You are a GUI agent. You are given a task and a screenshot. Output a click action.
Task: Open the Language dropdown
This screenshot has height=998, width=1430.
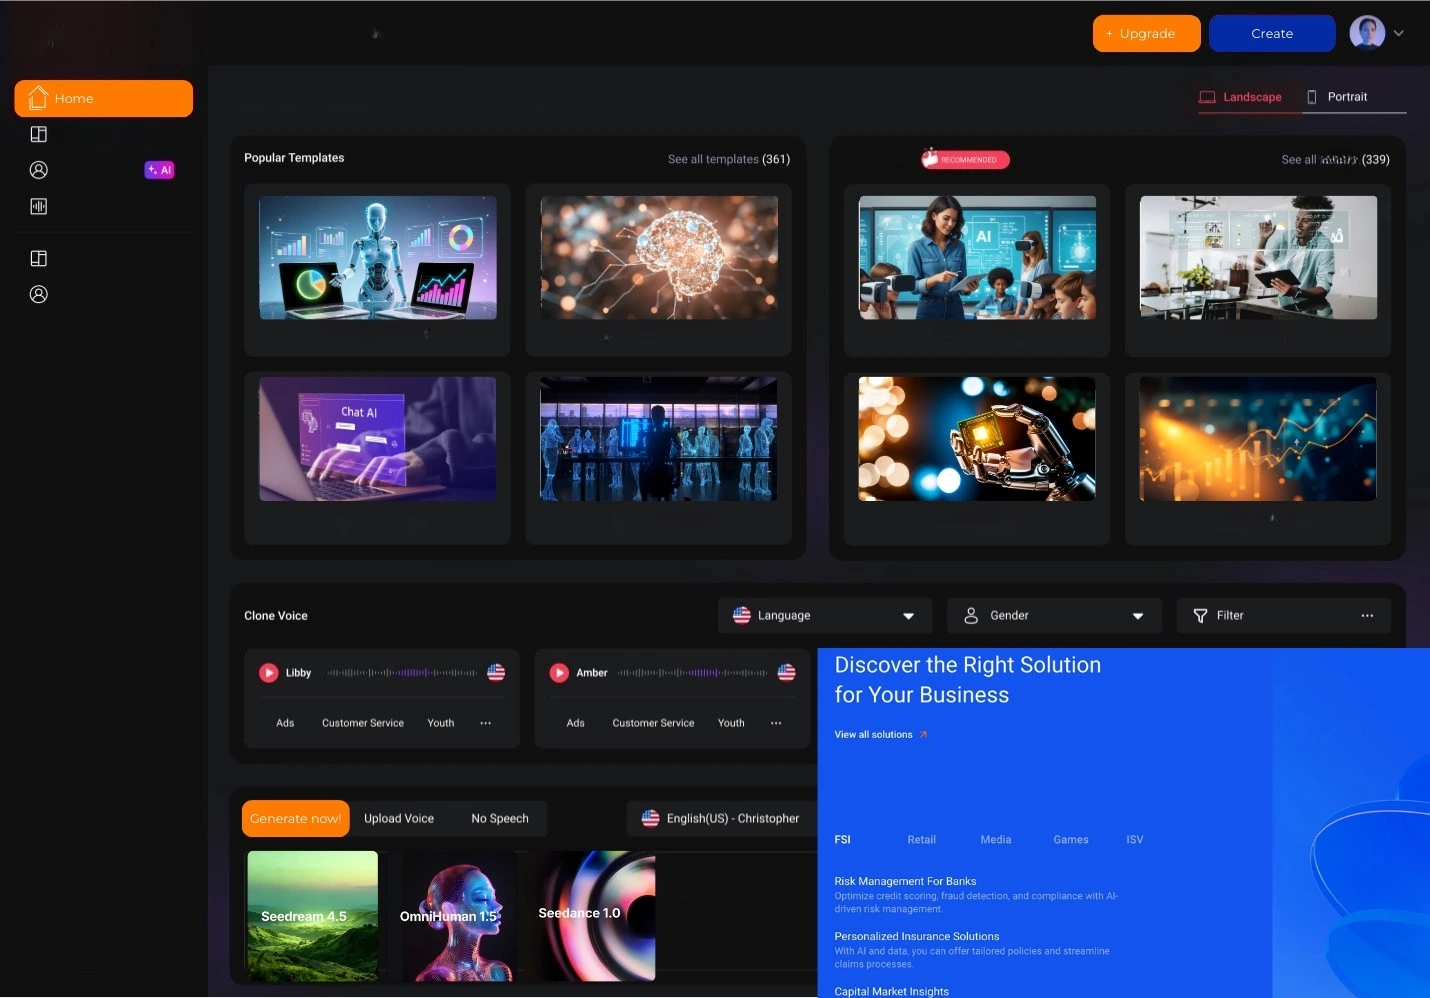(x=824, y=615)
